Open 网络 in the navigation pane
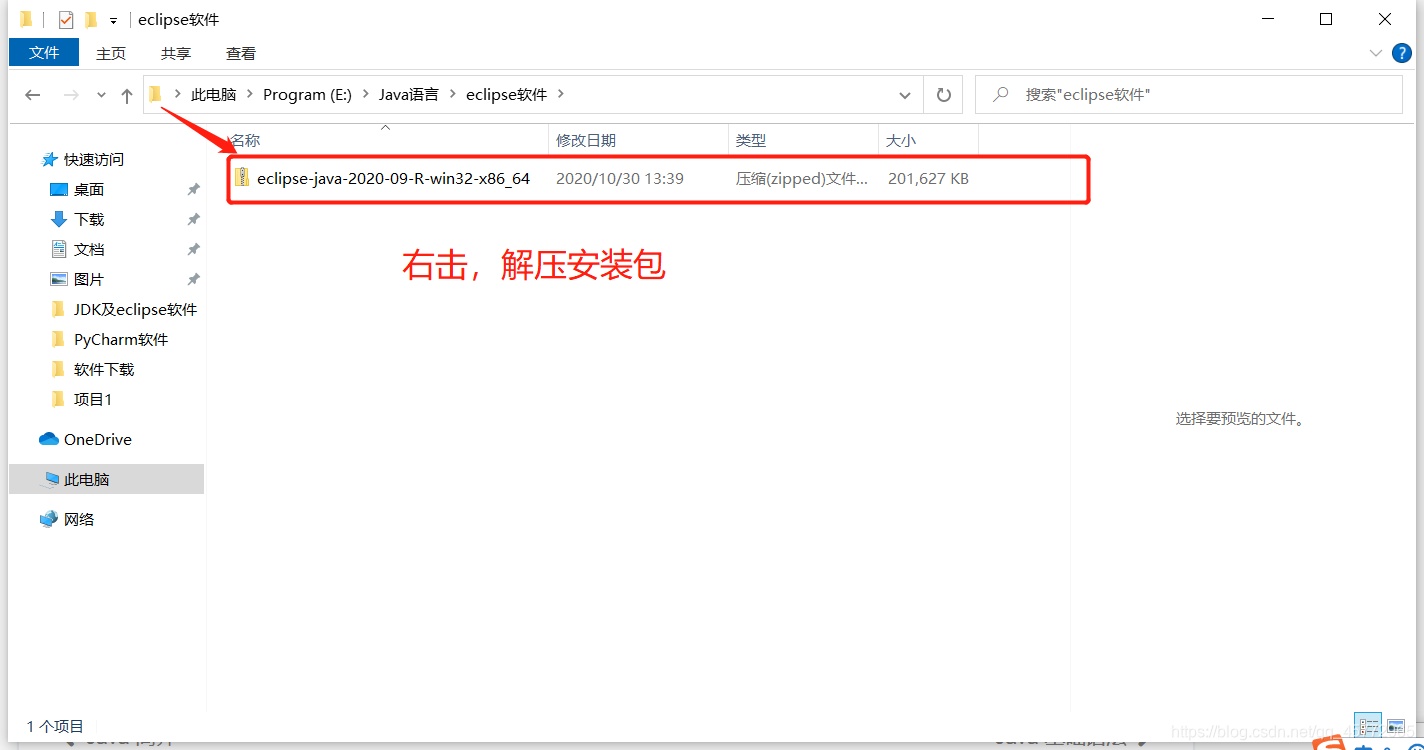This screenshot has width=1424, height=750. coord(79,520)
